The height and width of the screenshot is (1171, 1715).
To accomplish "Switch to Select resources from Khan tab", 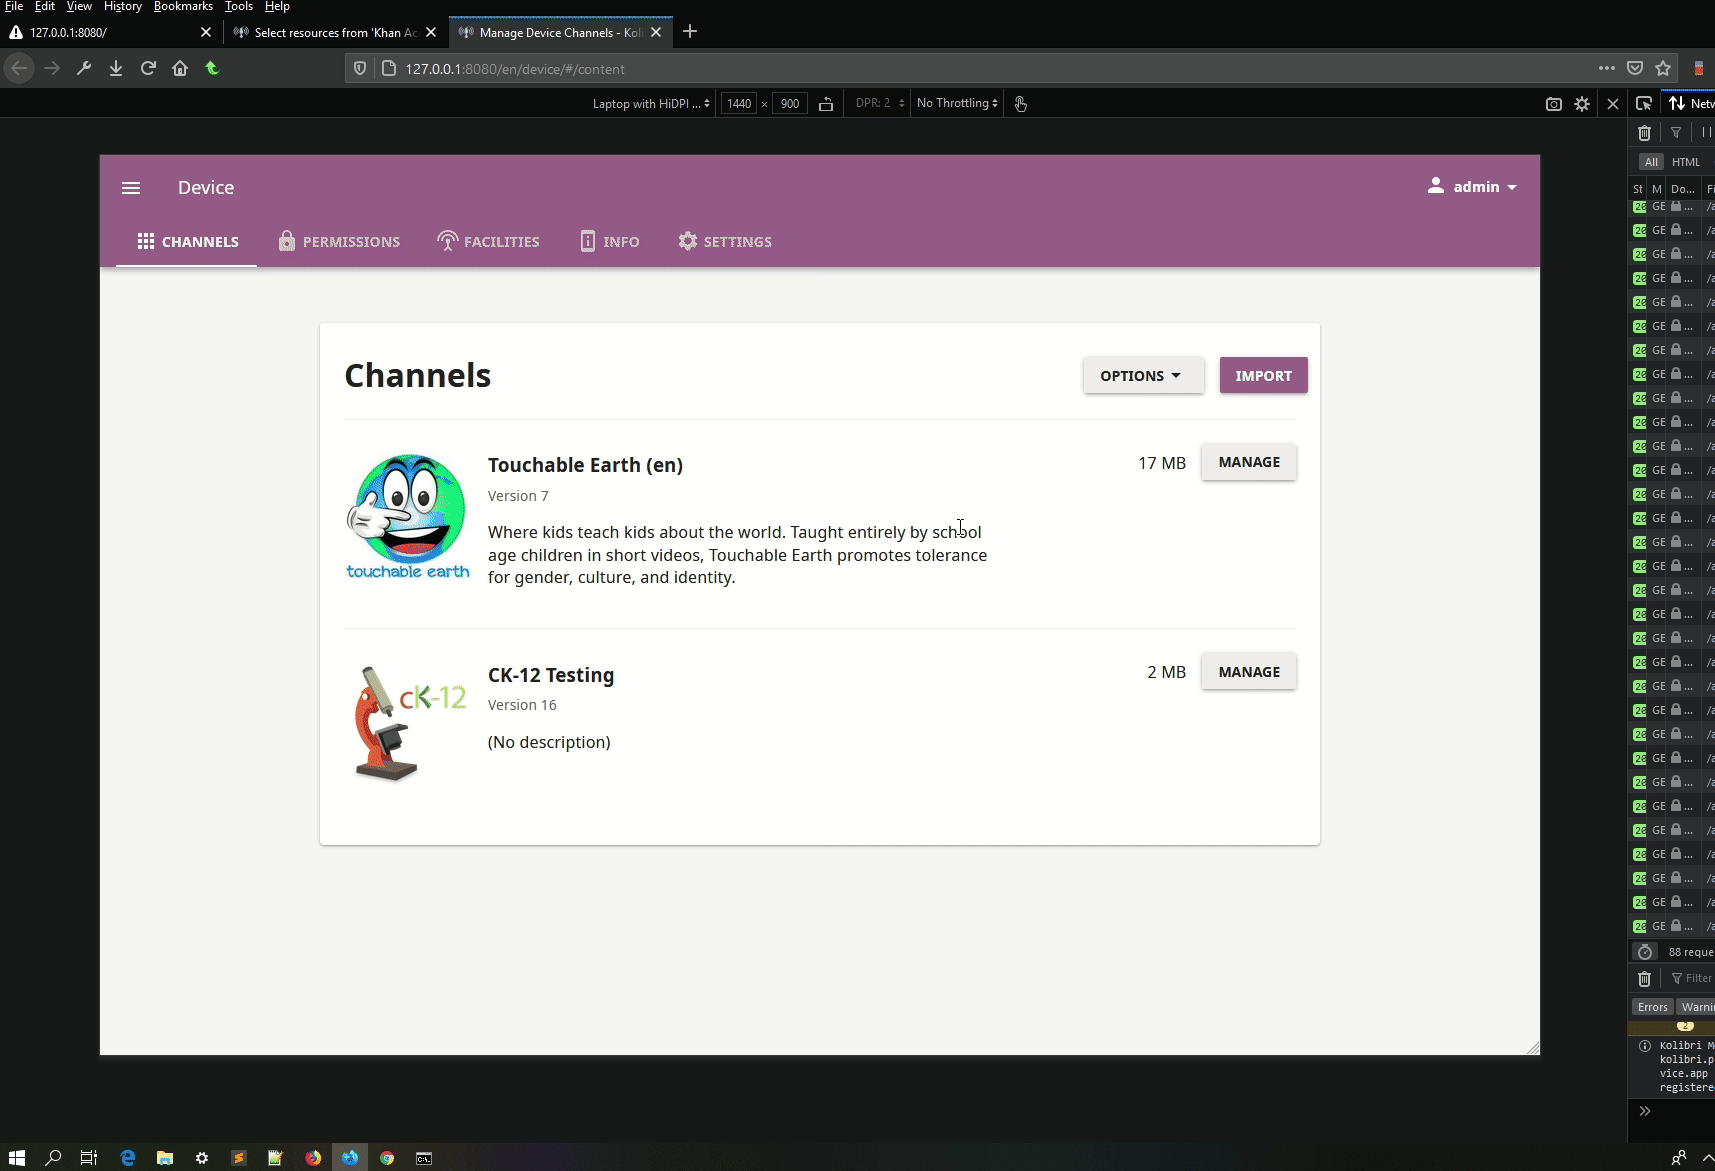I will 335,32.
